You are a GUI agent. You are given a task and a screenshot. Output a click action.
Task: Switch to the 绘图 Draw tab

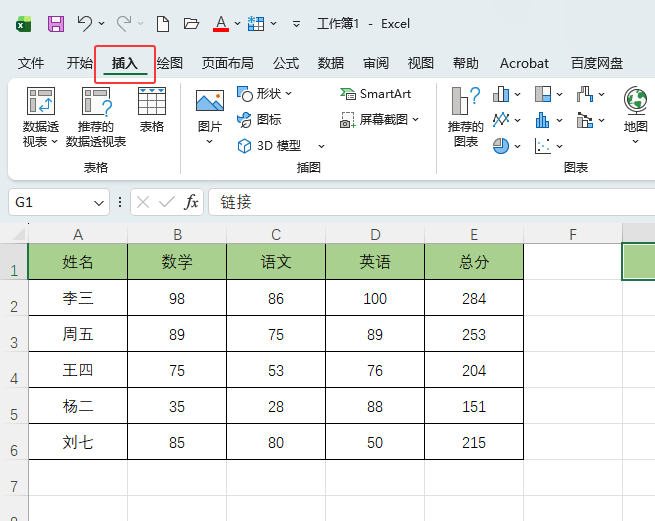tap(170, 63)
